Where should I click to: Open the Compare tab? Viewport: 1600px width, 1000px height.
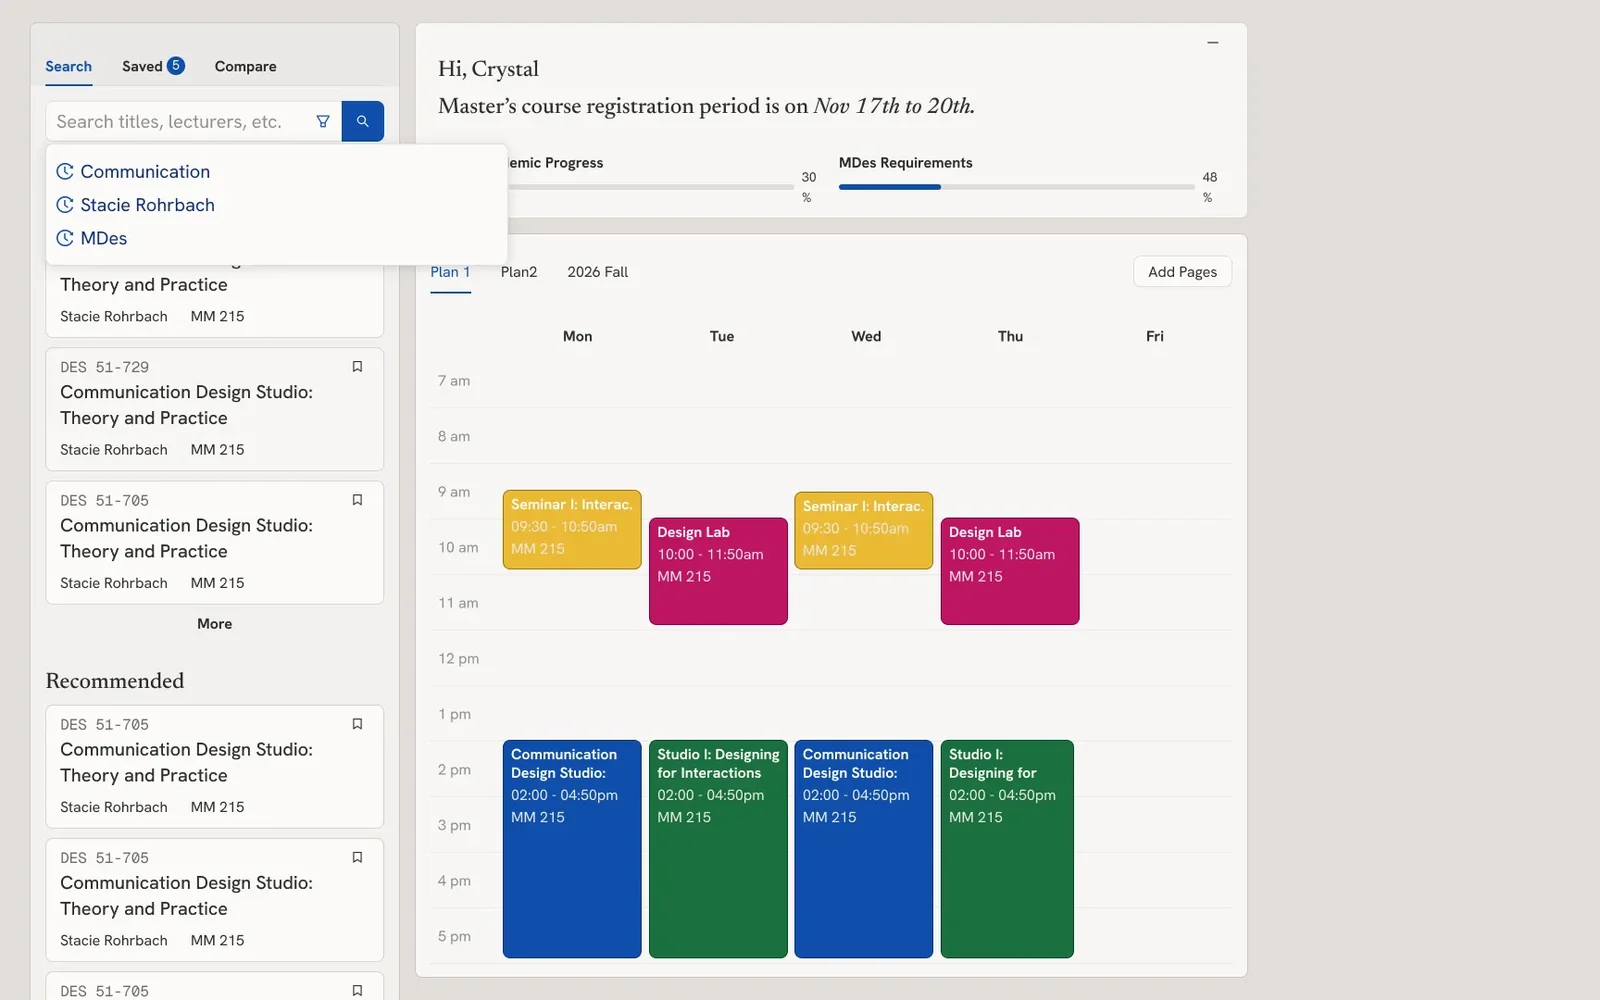(x=245, y=66)
